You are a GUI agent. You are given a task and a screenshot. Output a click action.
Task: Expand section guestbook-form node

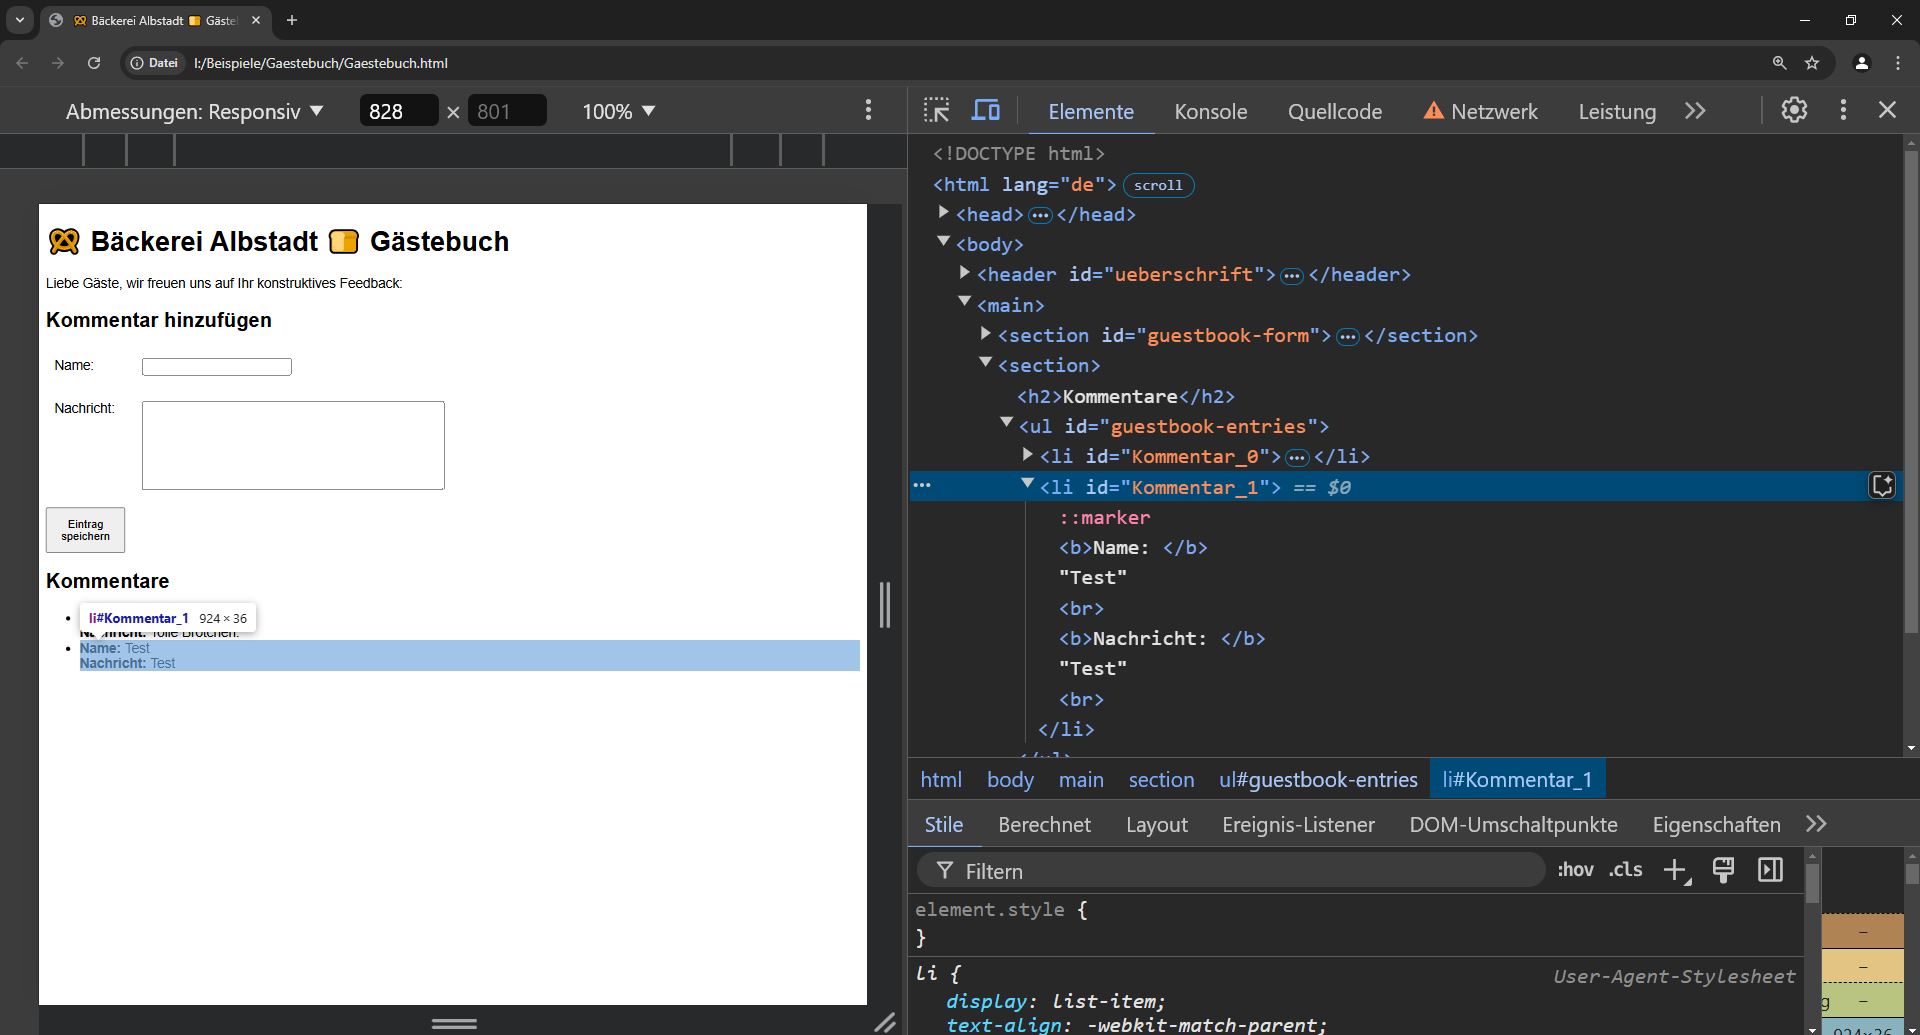(x=985, y=334)
